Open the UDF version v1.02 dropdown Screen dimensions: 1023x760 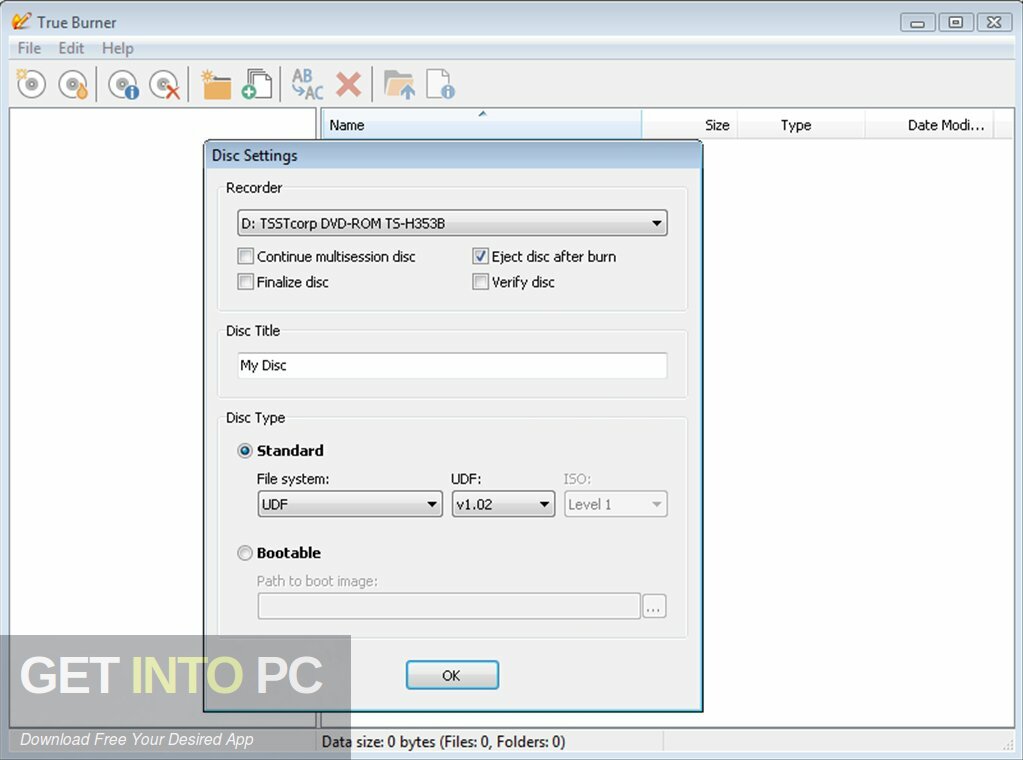[503, 504]
